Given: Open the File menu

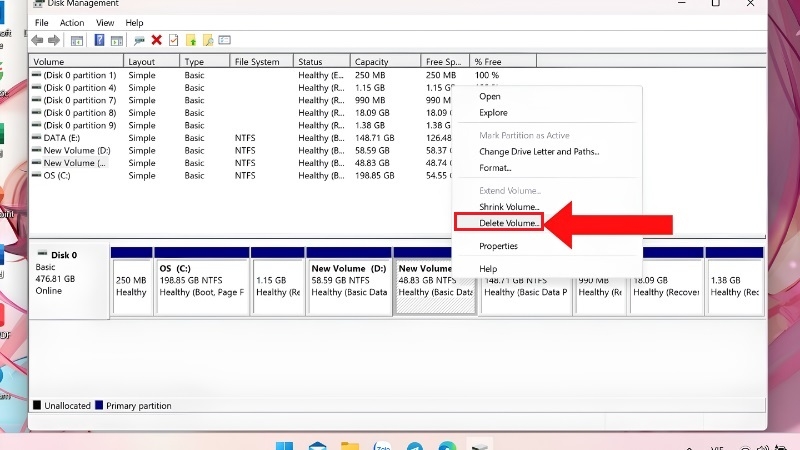Looking at the screenshot, I should coord(41,22).
